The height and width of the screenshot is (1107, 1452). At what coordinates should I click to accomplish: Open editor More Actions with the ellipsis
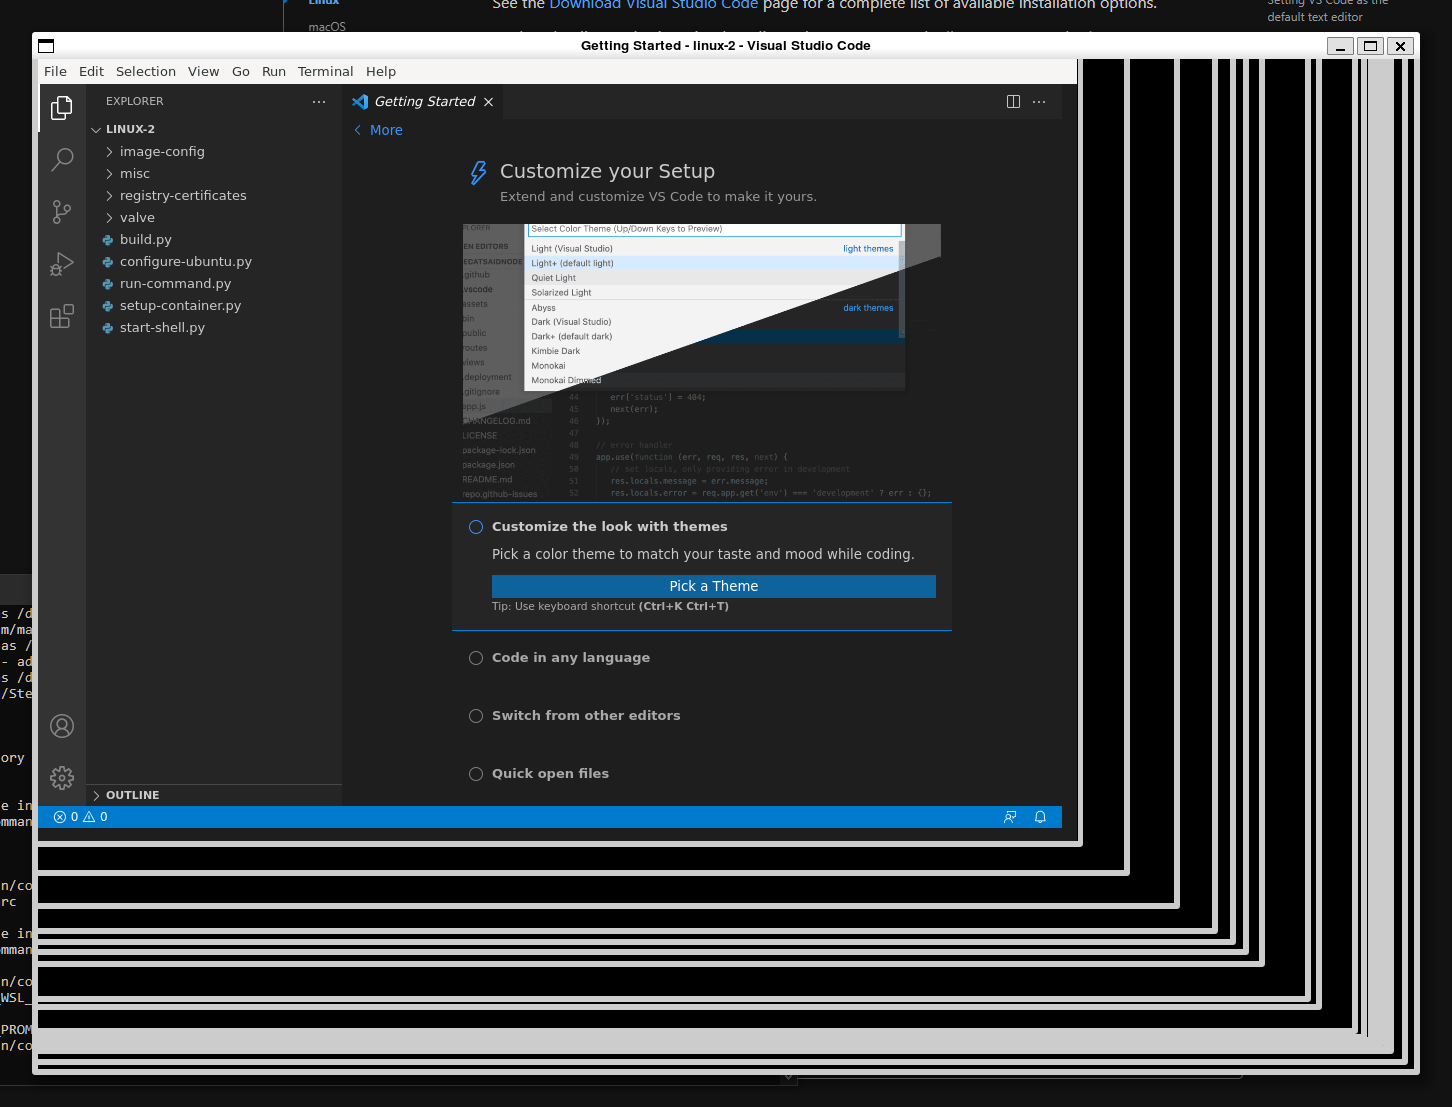pos(1038,101)
